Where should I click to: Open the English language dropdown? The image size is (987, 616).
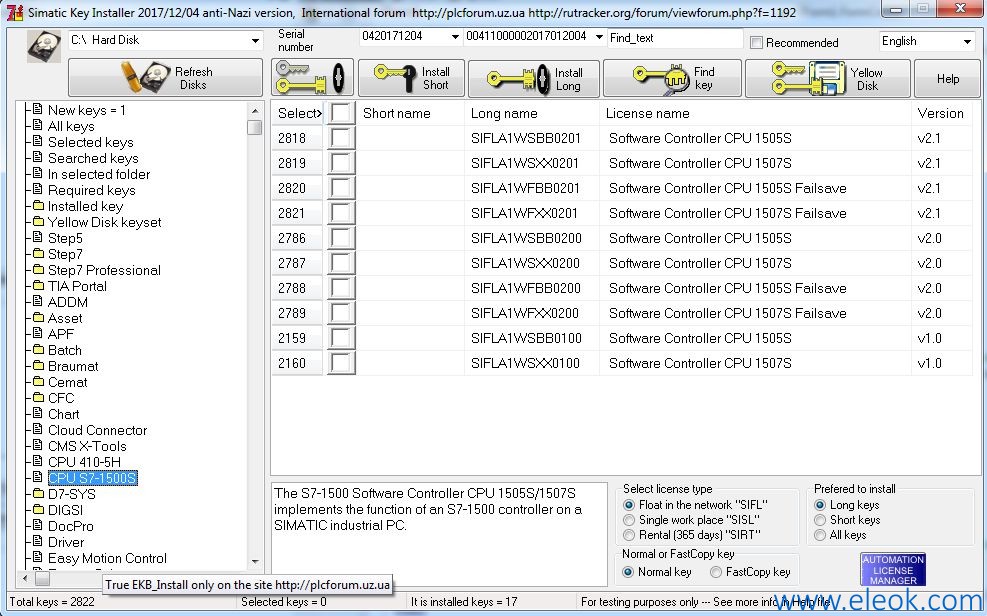(967, 42)
